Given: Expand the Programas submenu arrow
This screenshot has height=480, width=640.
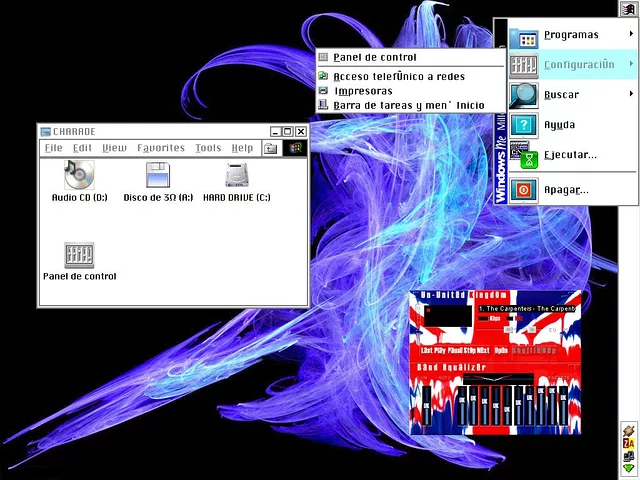Looking at the screenshot, I should tap(631, 33).
